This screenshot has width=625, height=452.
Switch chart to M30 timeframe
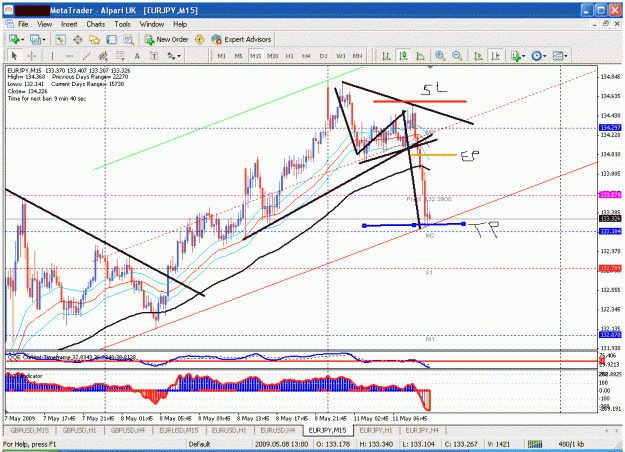click(x=273, y=56)
